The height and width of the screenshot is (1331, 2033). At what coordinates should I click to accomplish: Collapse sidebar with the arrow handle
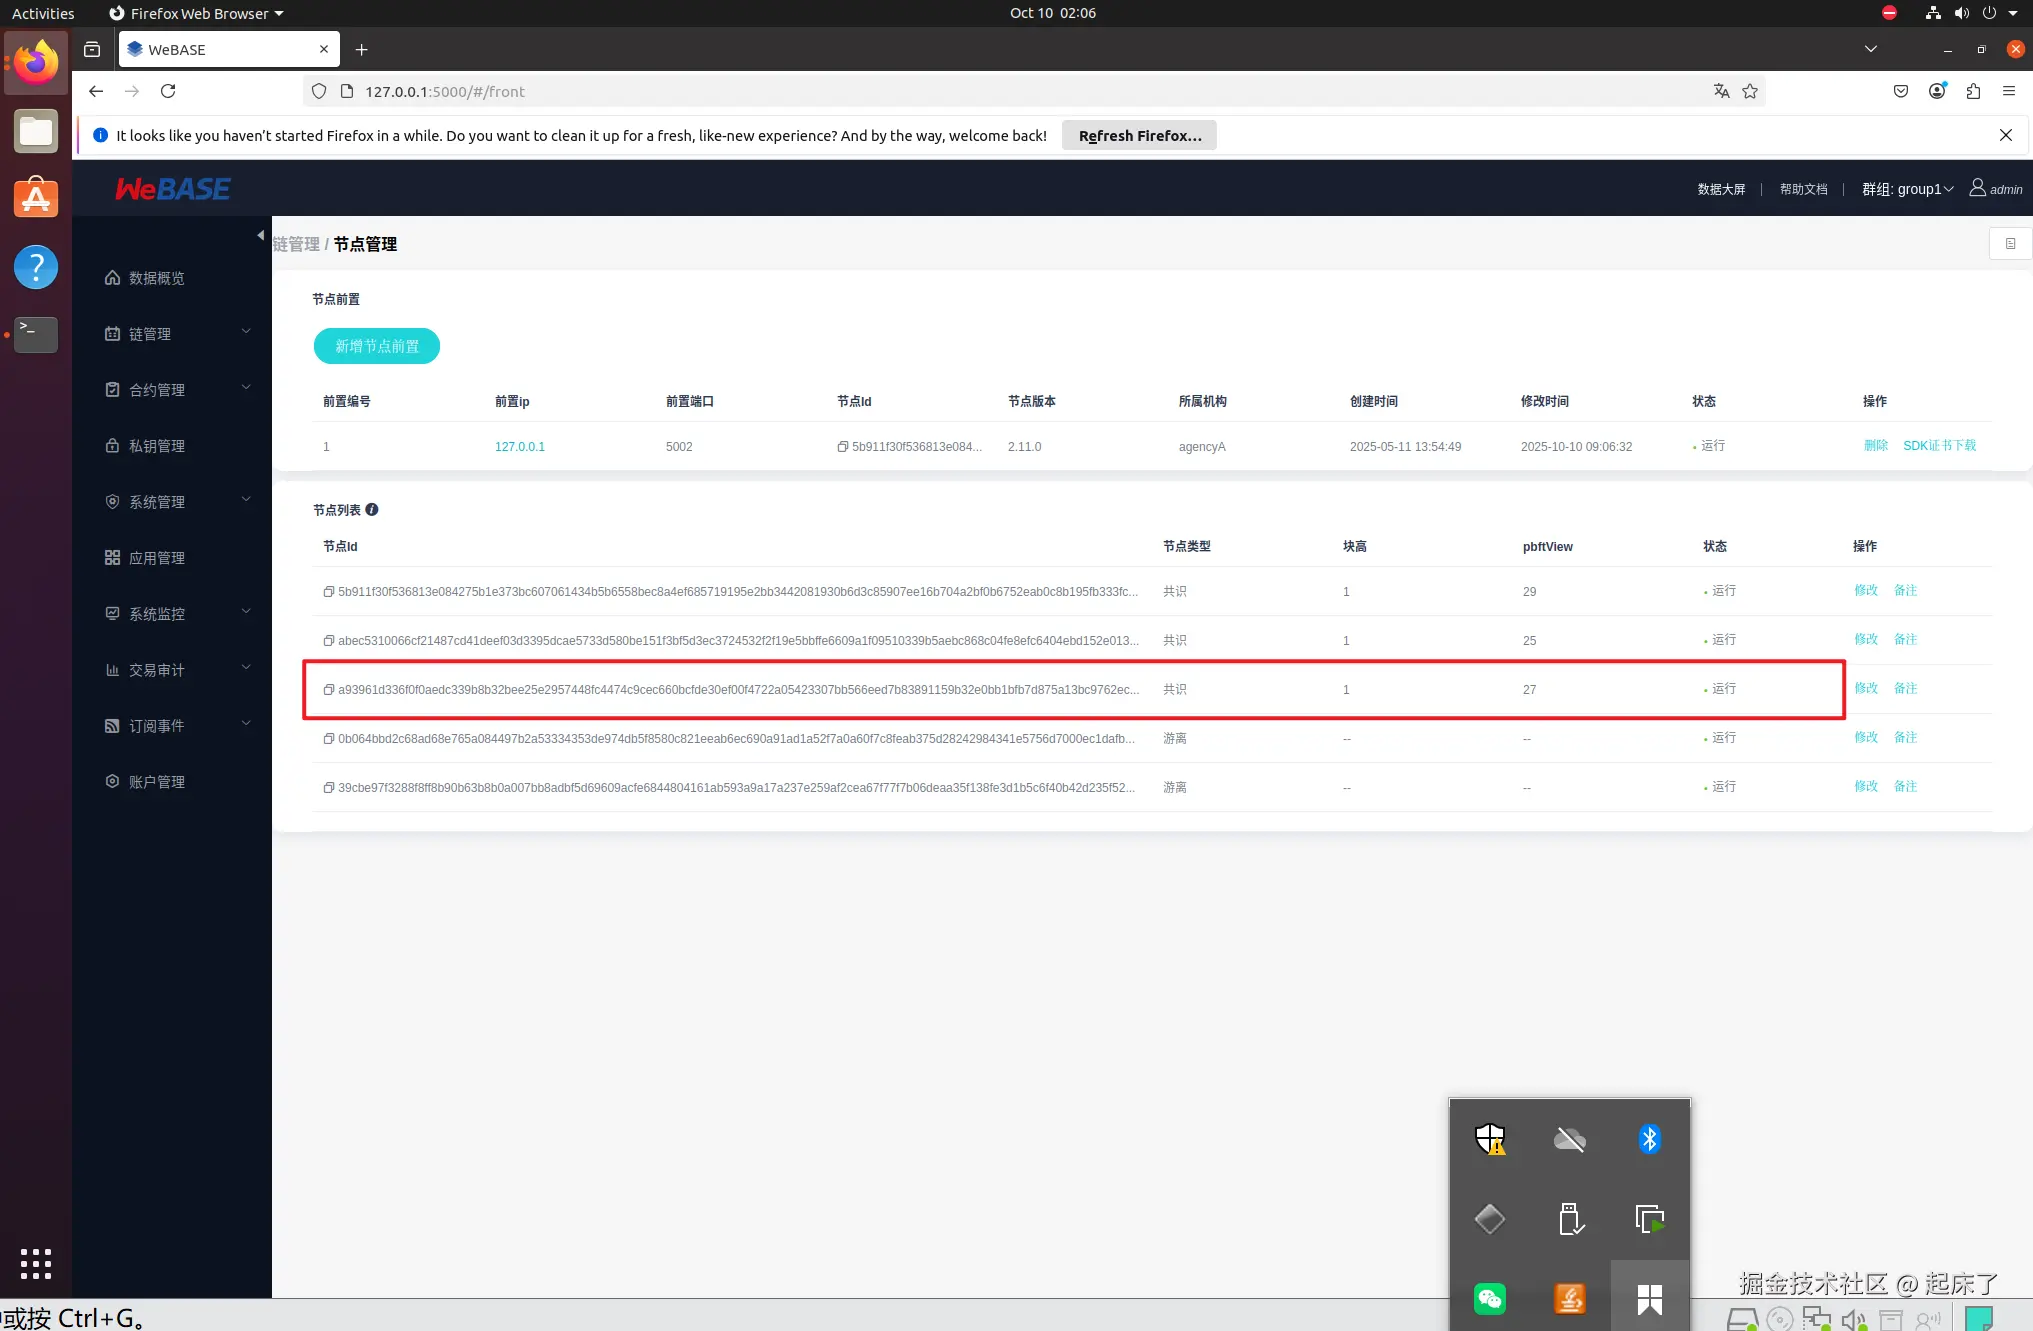point(260,236)
